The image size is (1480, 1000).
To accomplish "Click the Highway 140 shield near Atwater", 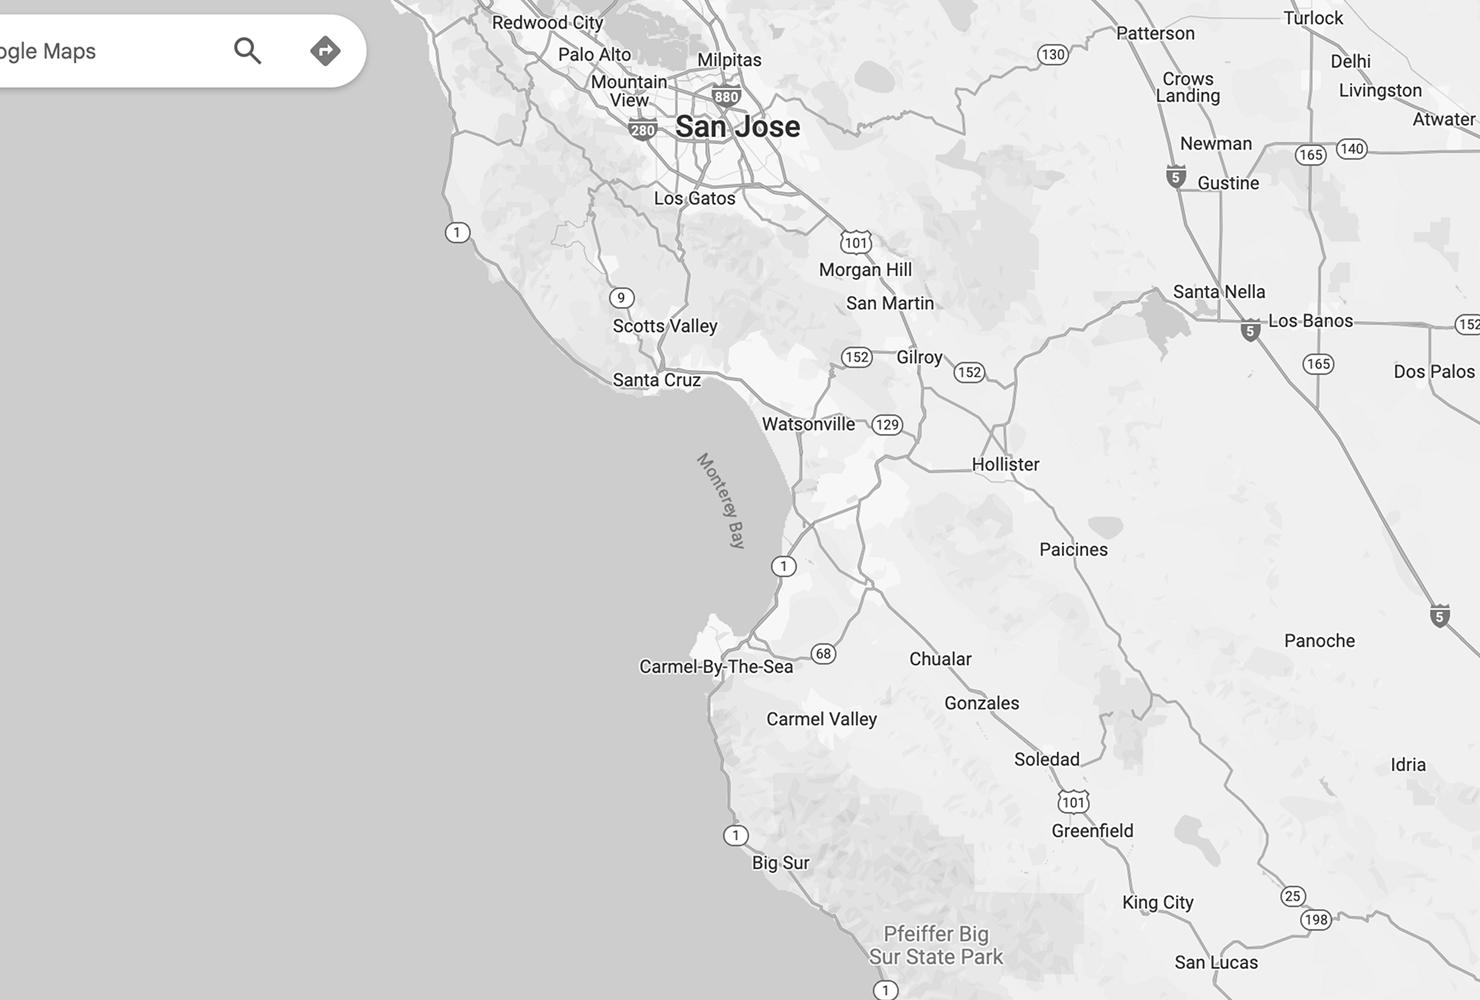I will point(1351,149).
